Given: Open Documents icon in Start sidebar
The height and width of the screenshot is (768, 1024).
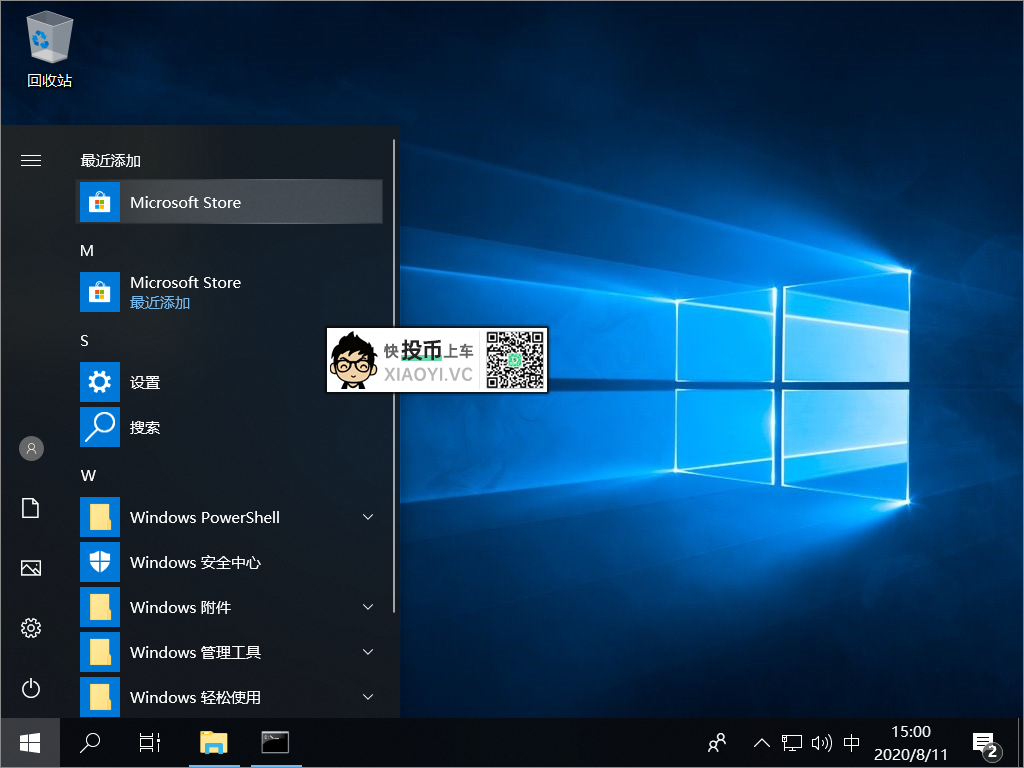Looking at the screenshot, I should click(31, 509).
